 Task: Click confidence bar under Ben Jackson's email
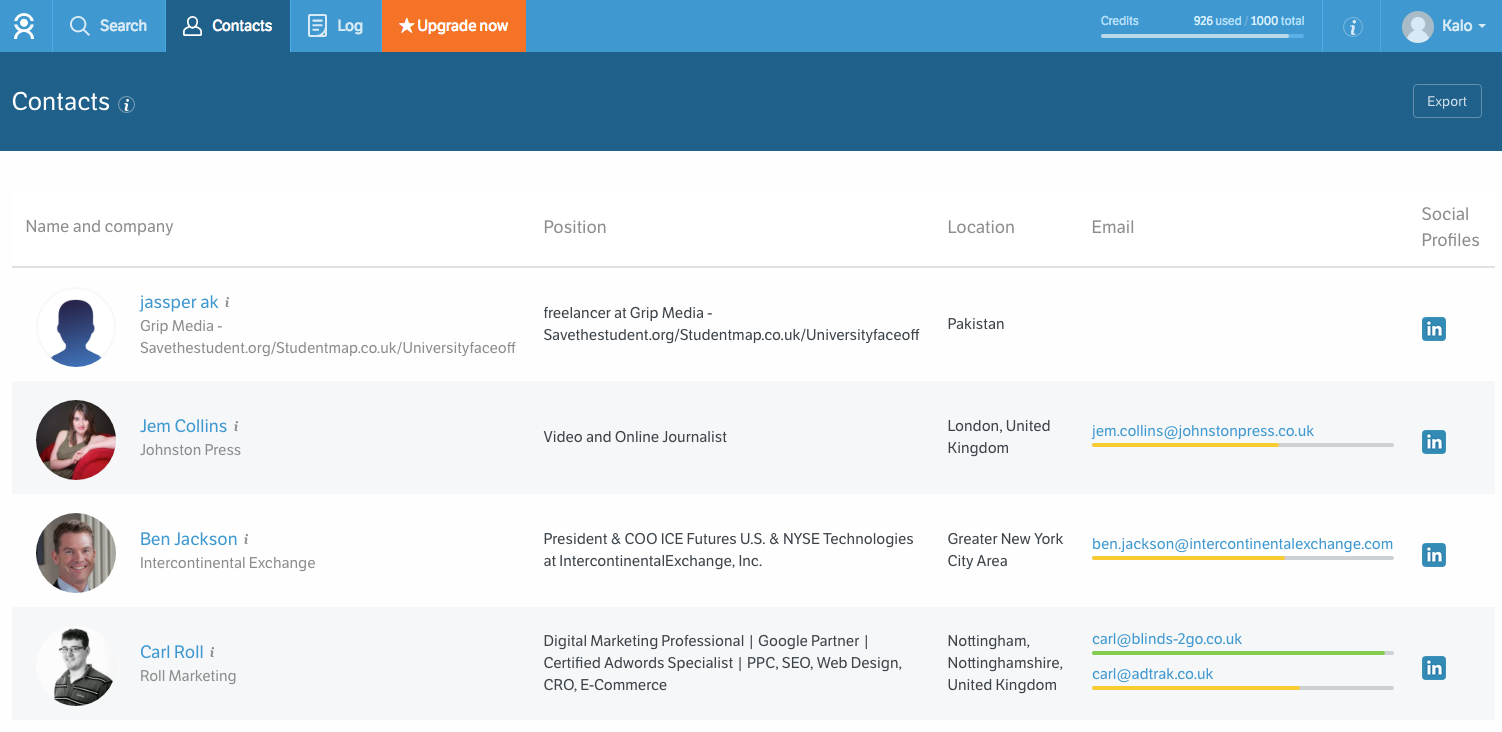click(1243, 558)
